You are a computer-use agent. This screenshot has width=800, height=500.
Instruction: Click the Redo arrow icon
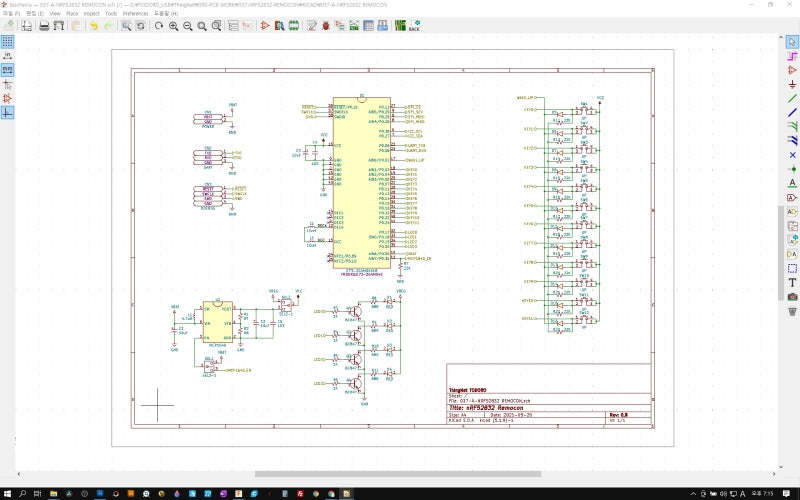click(x=108, y=26)
